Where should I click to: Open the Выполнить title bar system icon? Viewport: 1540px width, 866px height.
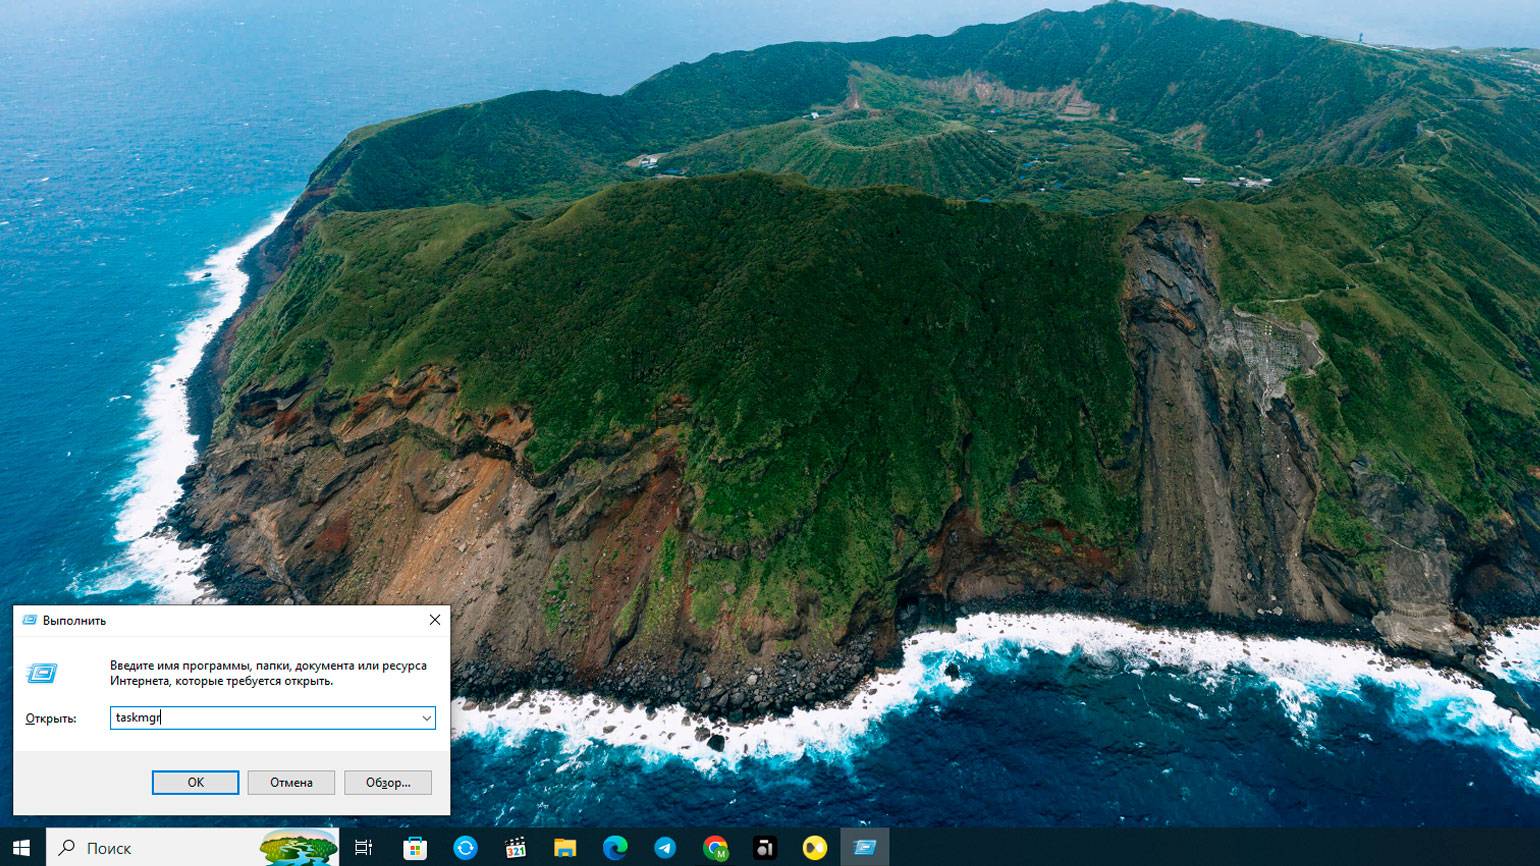pos(29,620)
